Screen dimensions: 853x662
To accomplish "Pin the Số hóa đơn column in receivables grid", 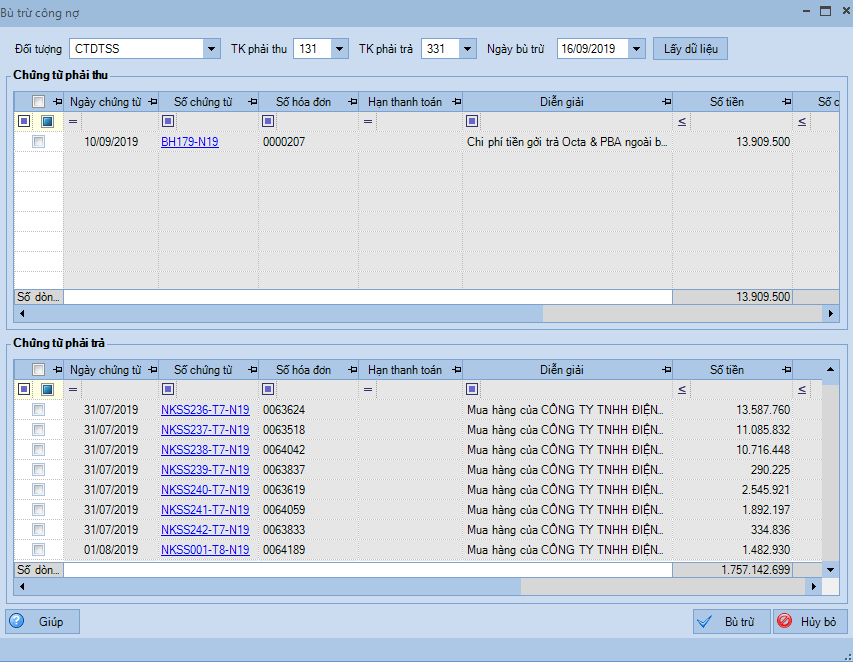I will point(353,102).
